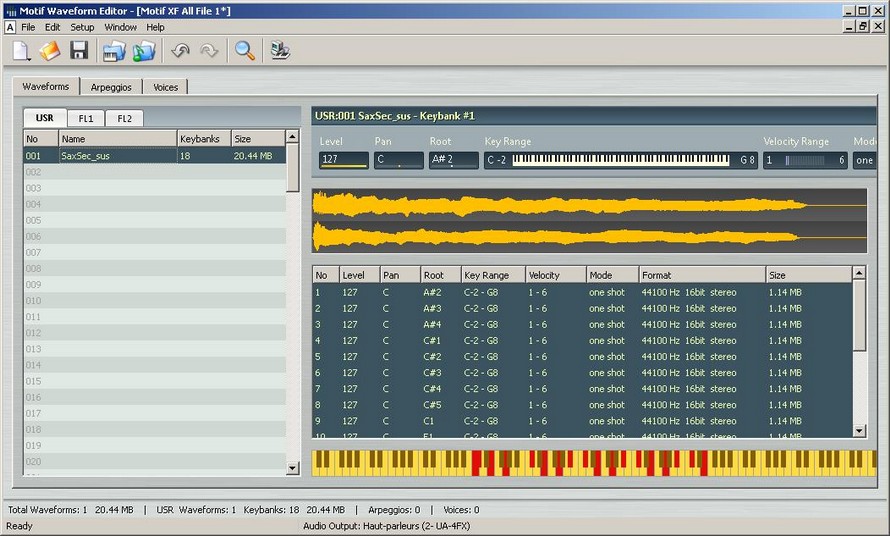Image resolution: width=890 pixels, height=536 pixels.
Task: Click the Undo arrow icon
Action: pyautogui.click(x=180, y=50)
